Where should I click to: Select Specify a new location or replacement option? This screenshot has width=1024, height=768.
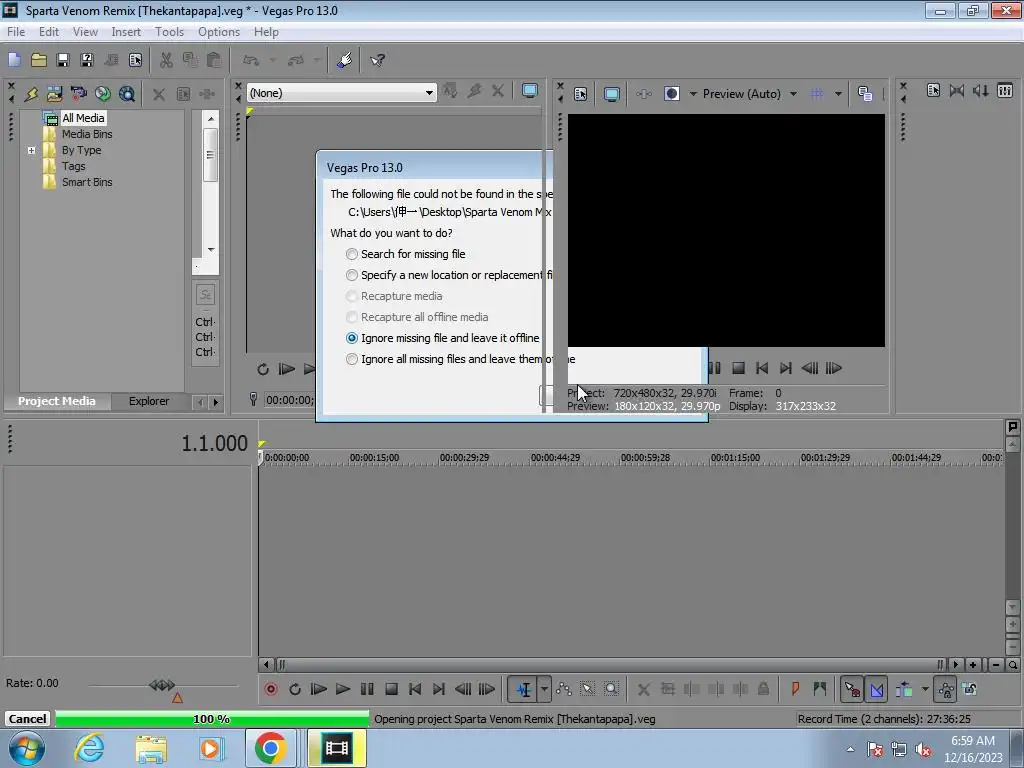pyautogui.click(x=449, y=275)
